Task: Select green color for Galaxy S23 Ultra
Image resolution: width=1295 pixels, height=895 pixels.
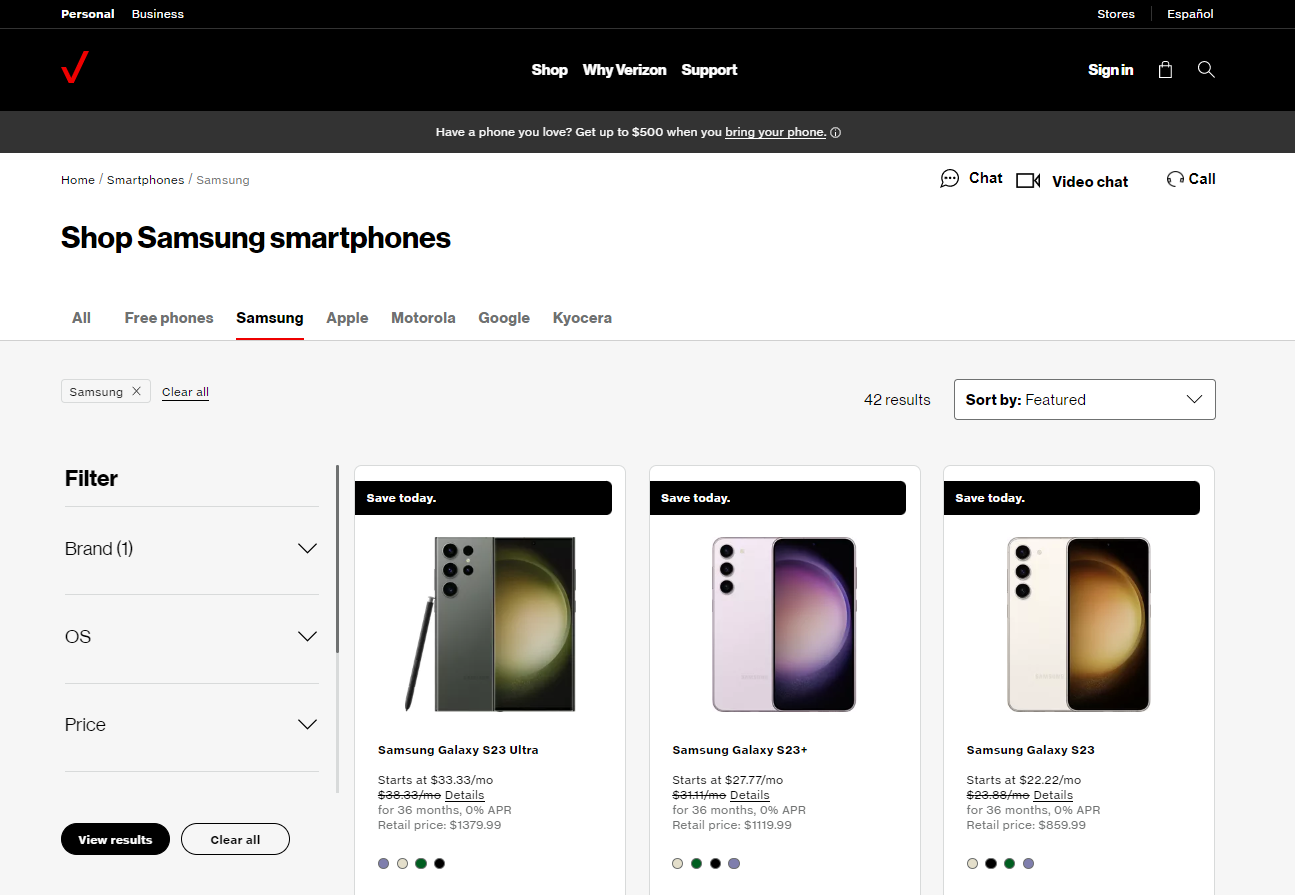Action: [421, 863]
